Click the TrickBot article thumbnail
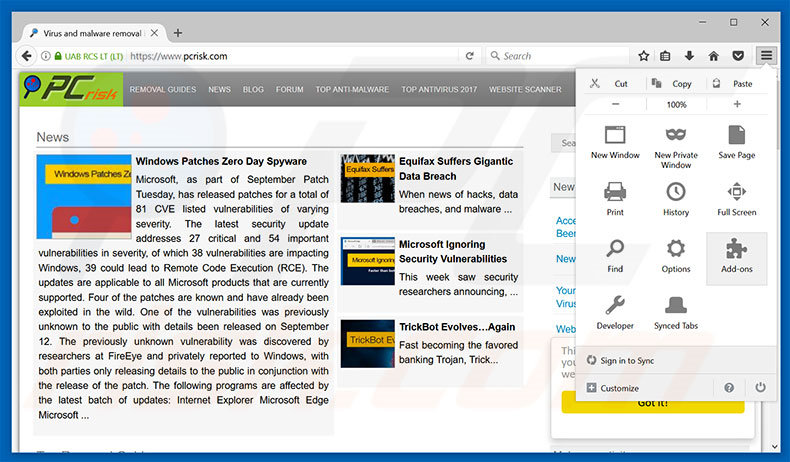The image size is (790, 462). point(367,344)
